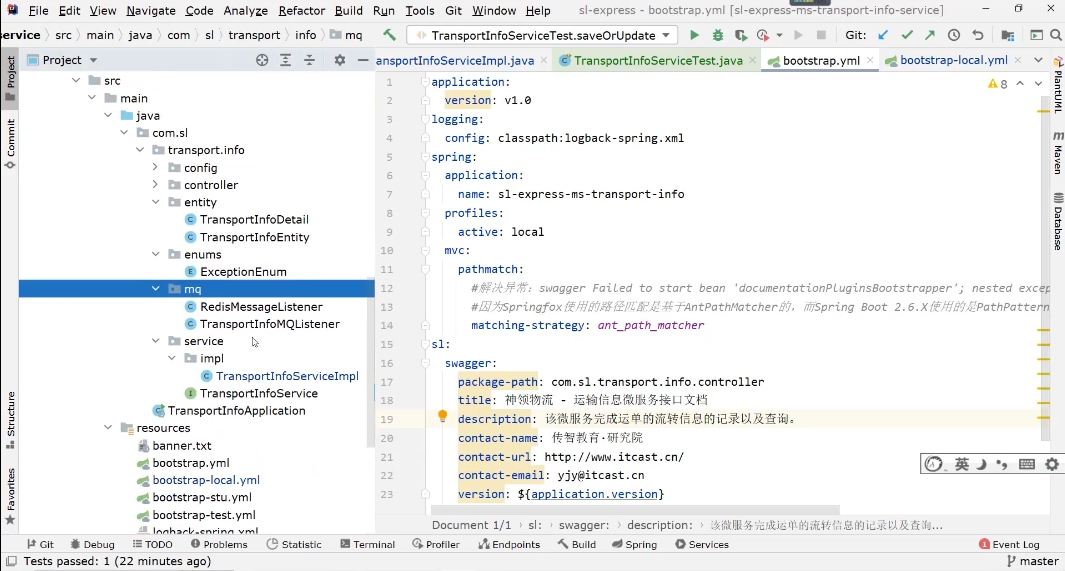
Task: Open TransportInfoMQListener class in tree
Action: [269, 324]
